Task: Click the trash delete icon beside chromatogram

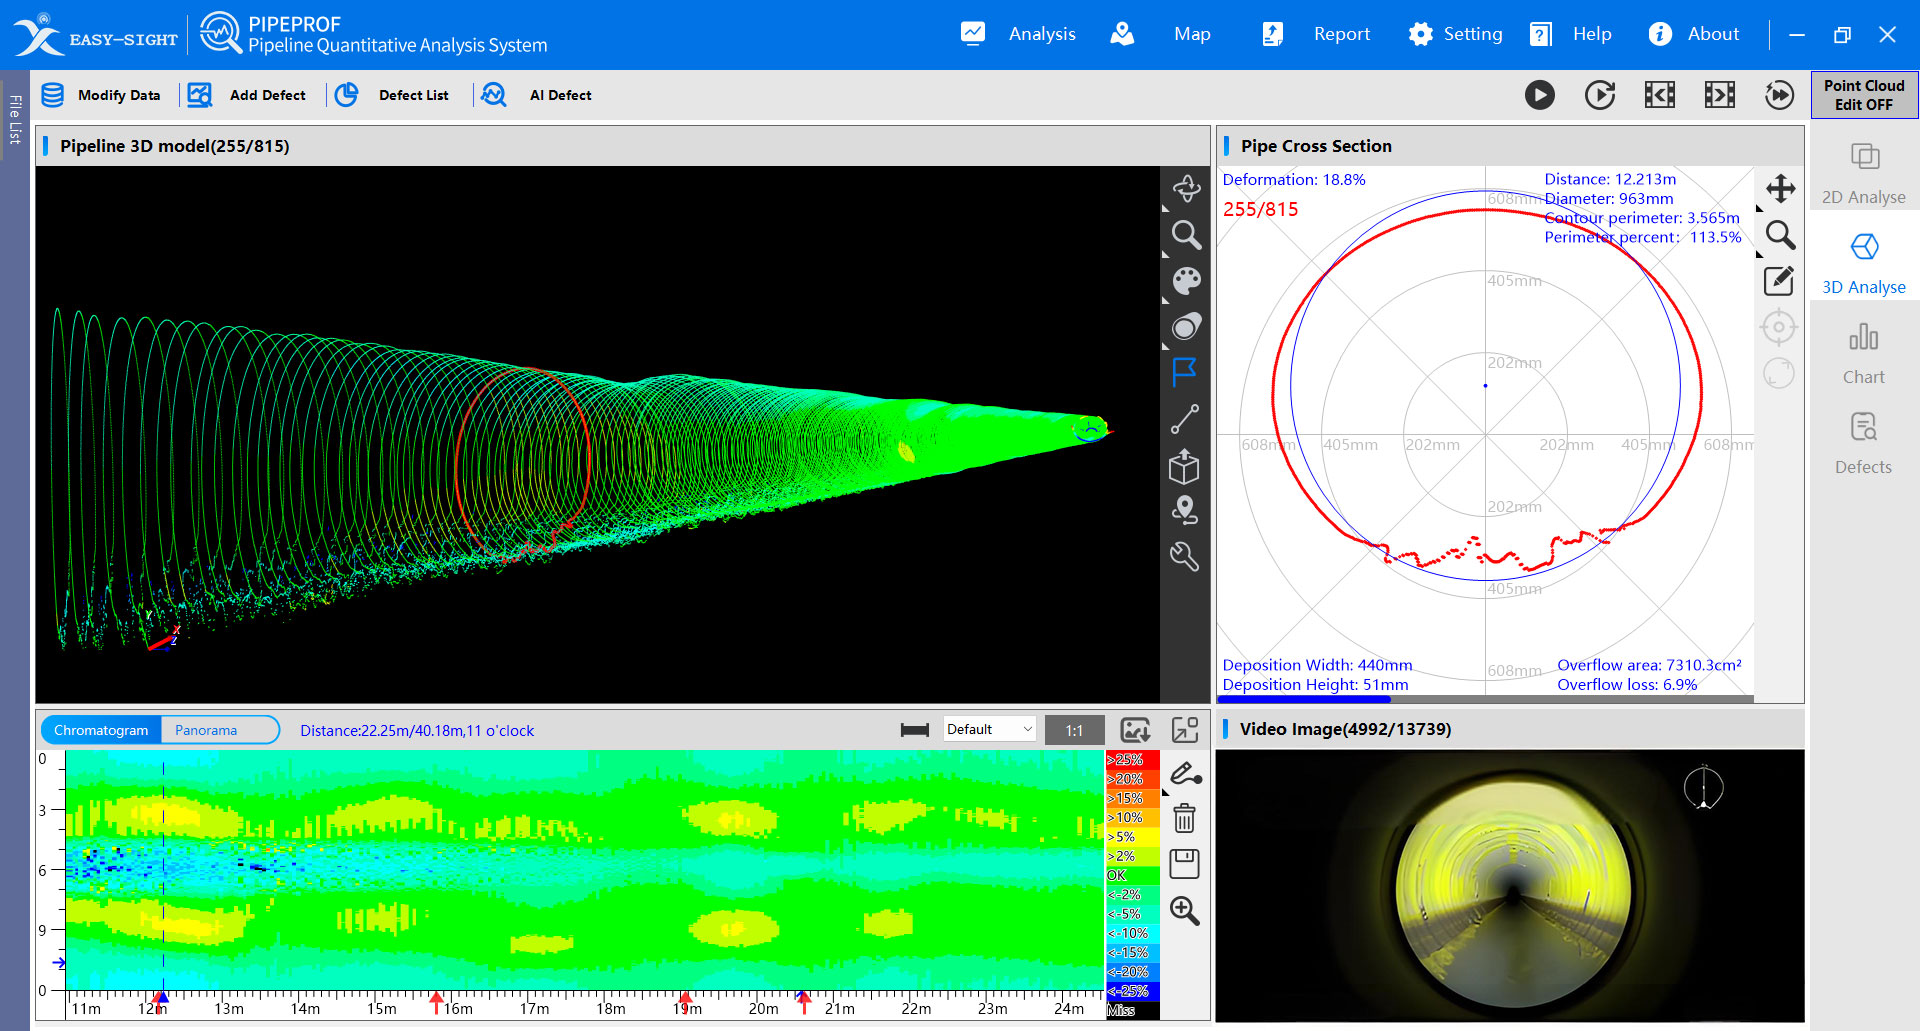Action: click(1184, 819)
